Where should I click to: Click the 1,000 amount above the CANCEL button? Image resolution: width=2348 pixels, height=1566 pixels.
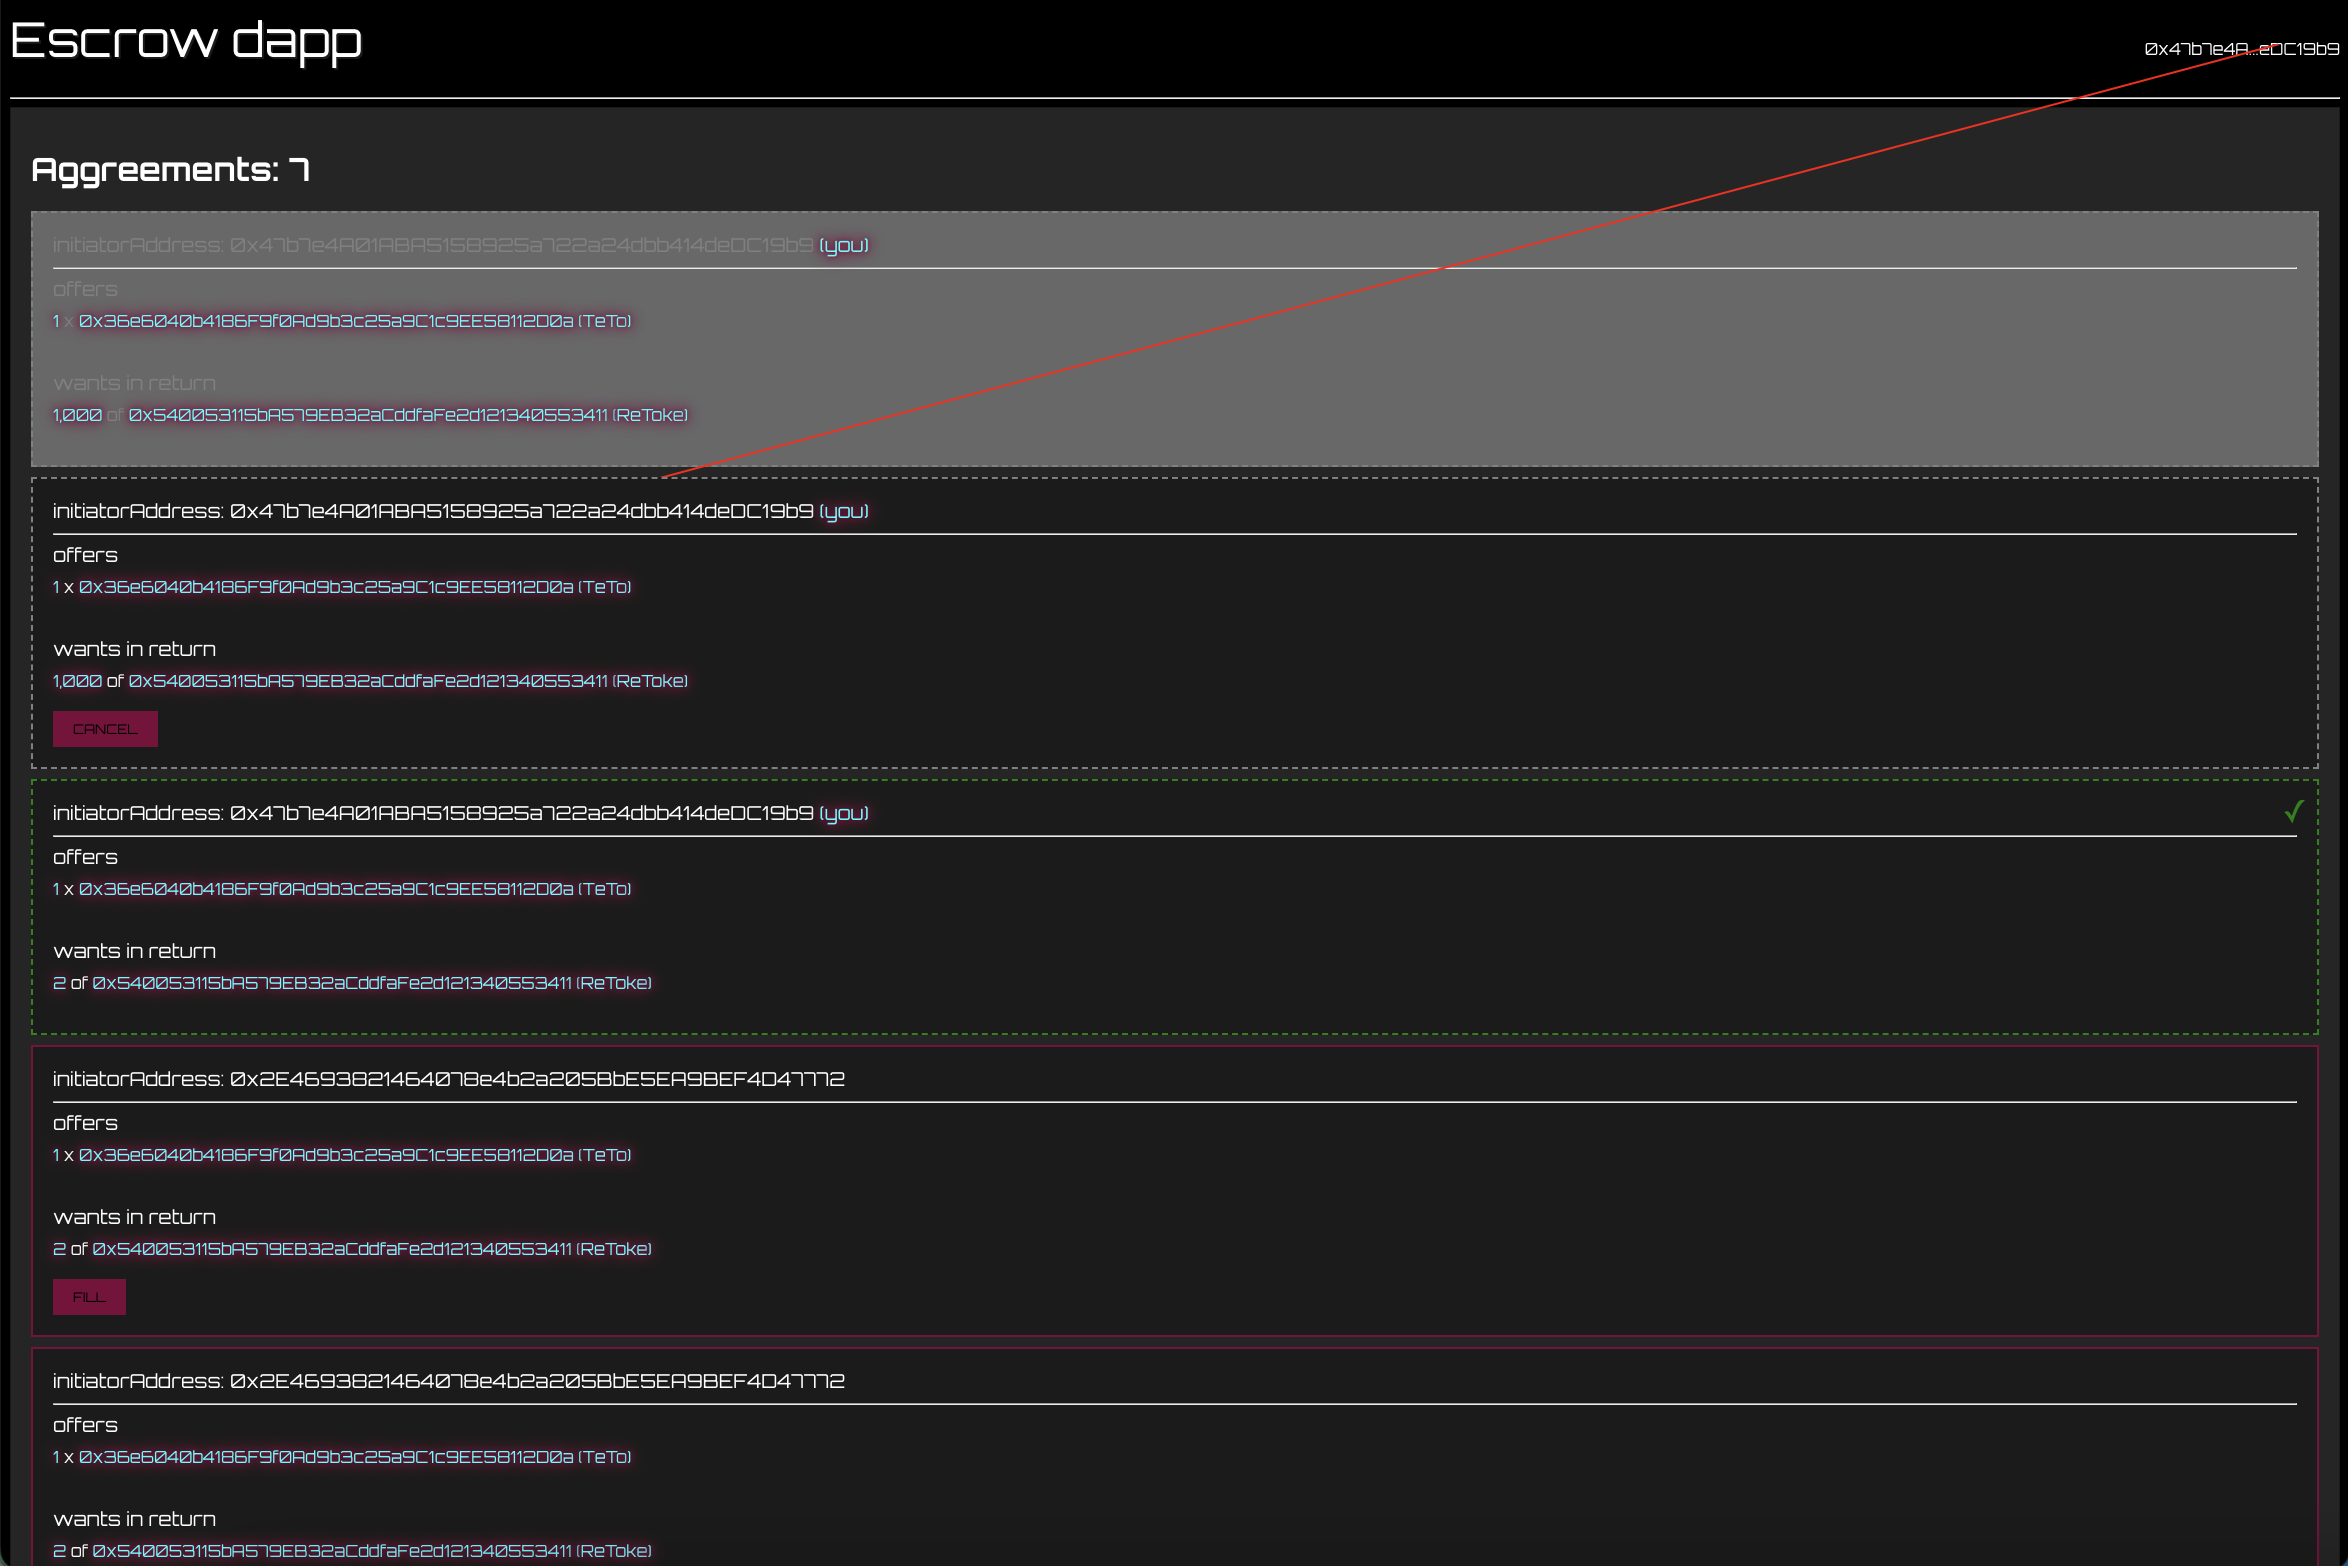point(77,681)
